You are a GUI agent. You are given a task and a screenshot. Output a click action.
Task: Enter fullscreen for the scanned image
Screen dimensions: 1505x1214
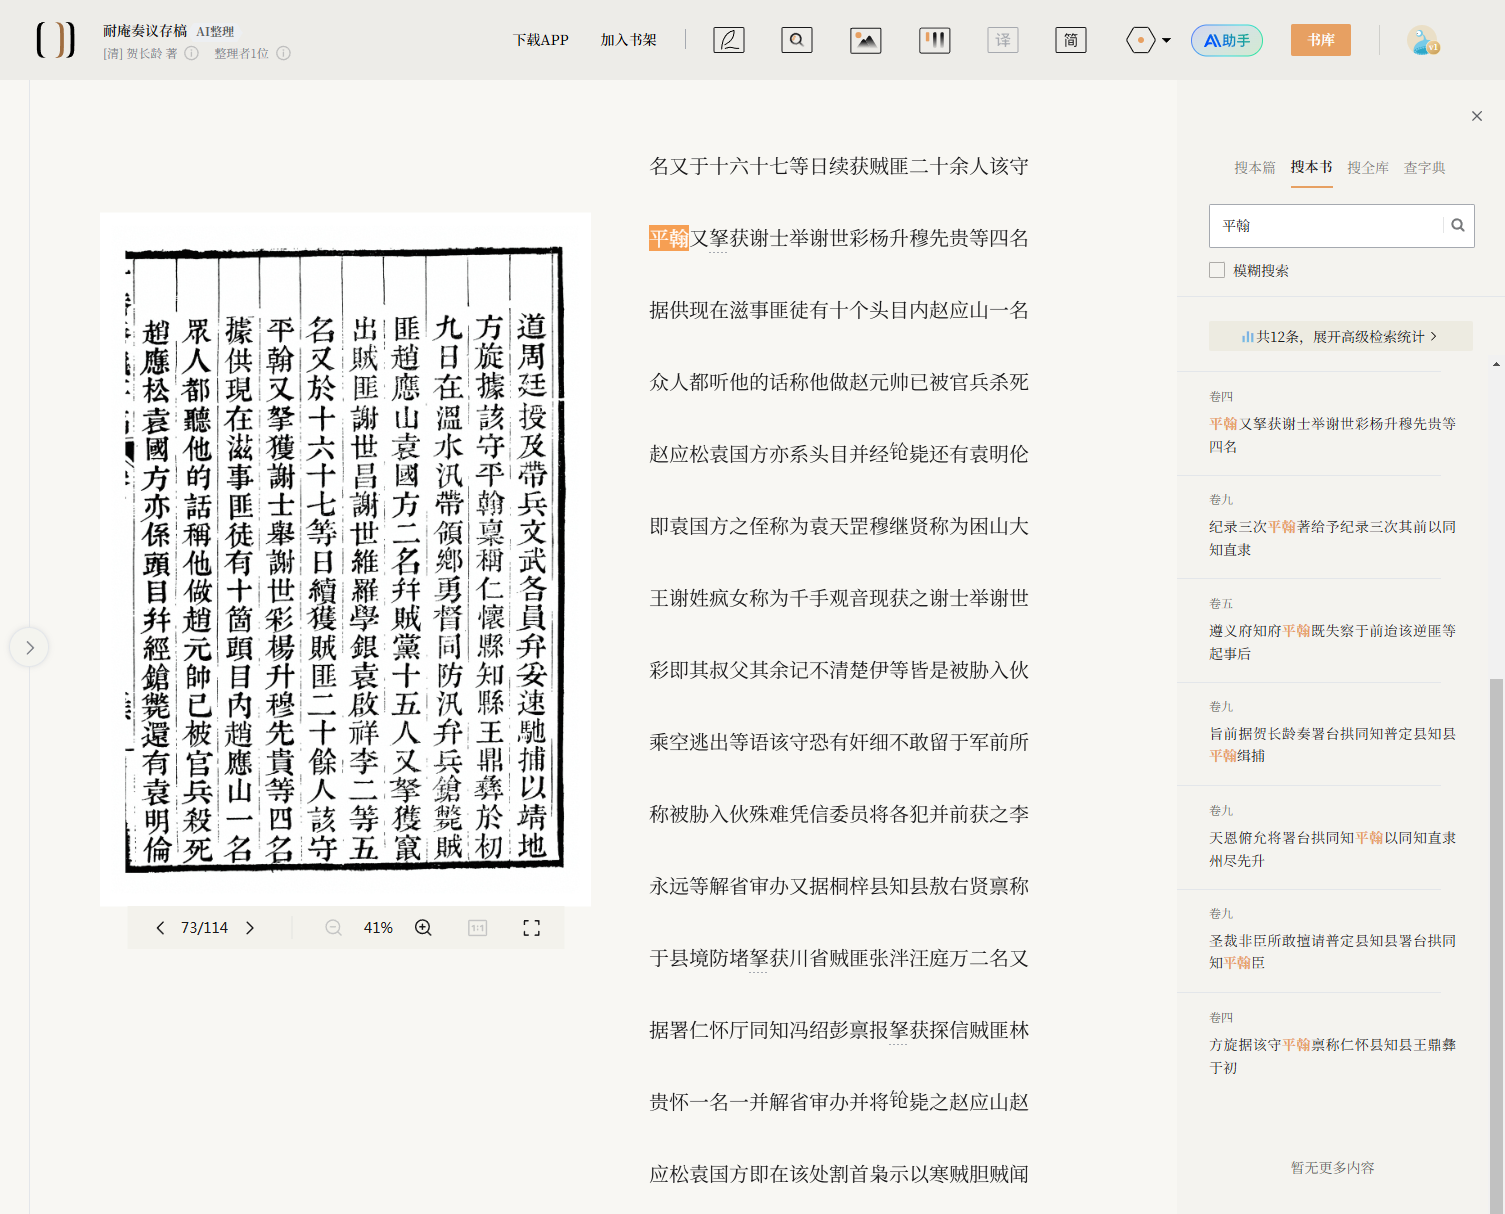tap(531, 928)
